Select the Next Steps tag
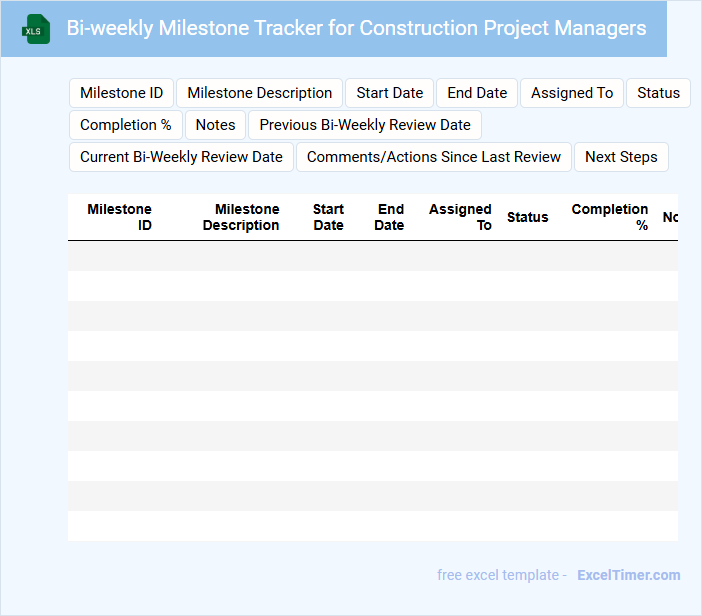 tap(621, 157)
